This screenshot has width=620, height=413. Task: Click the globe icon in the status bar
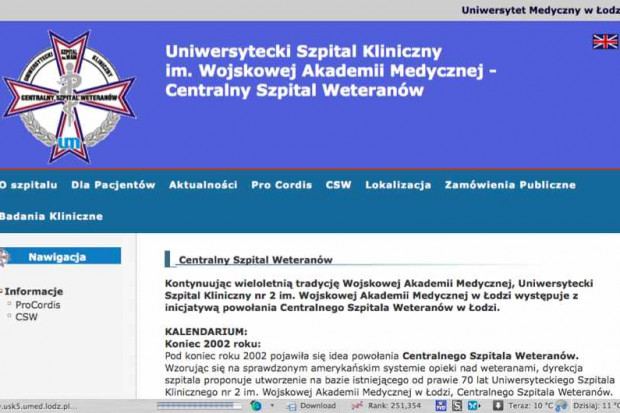pyautogui.click(x=256, y=405)
